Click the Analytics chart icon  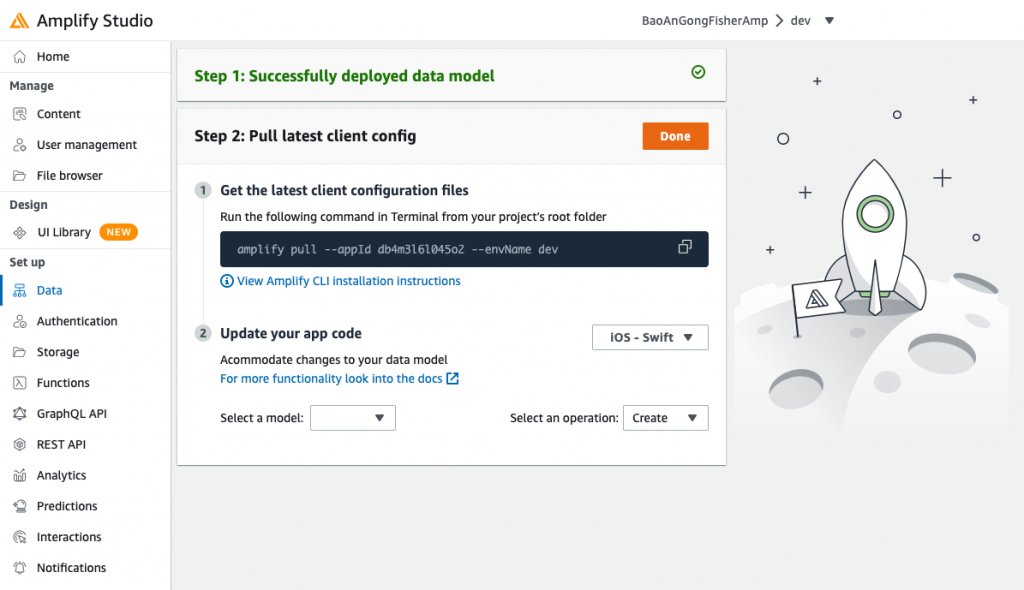19,476
